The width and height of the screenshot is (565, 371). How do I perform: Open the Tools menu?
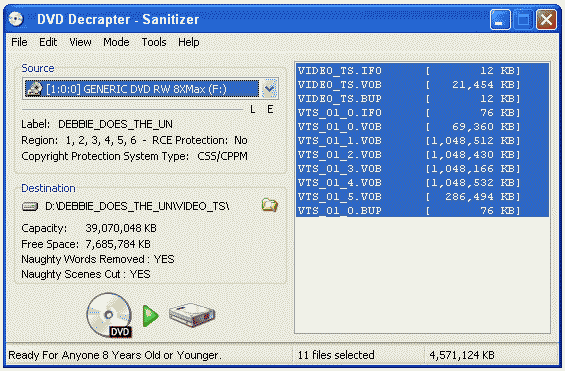[x=154, y=42]
